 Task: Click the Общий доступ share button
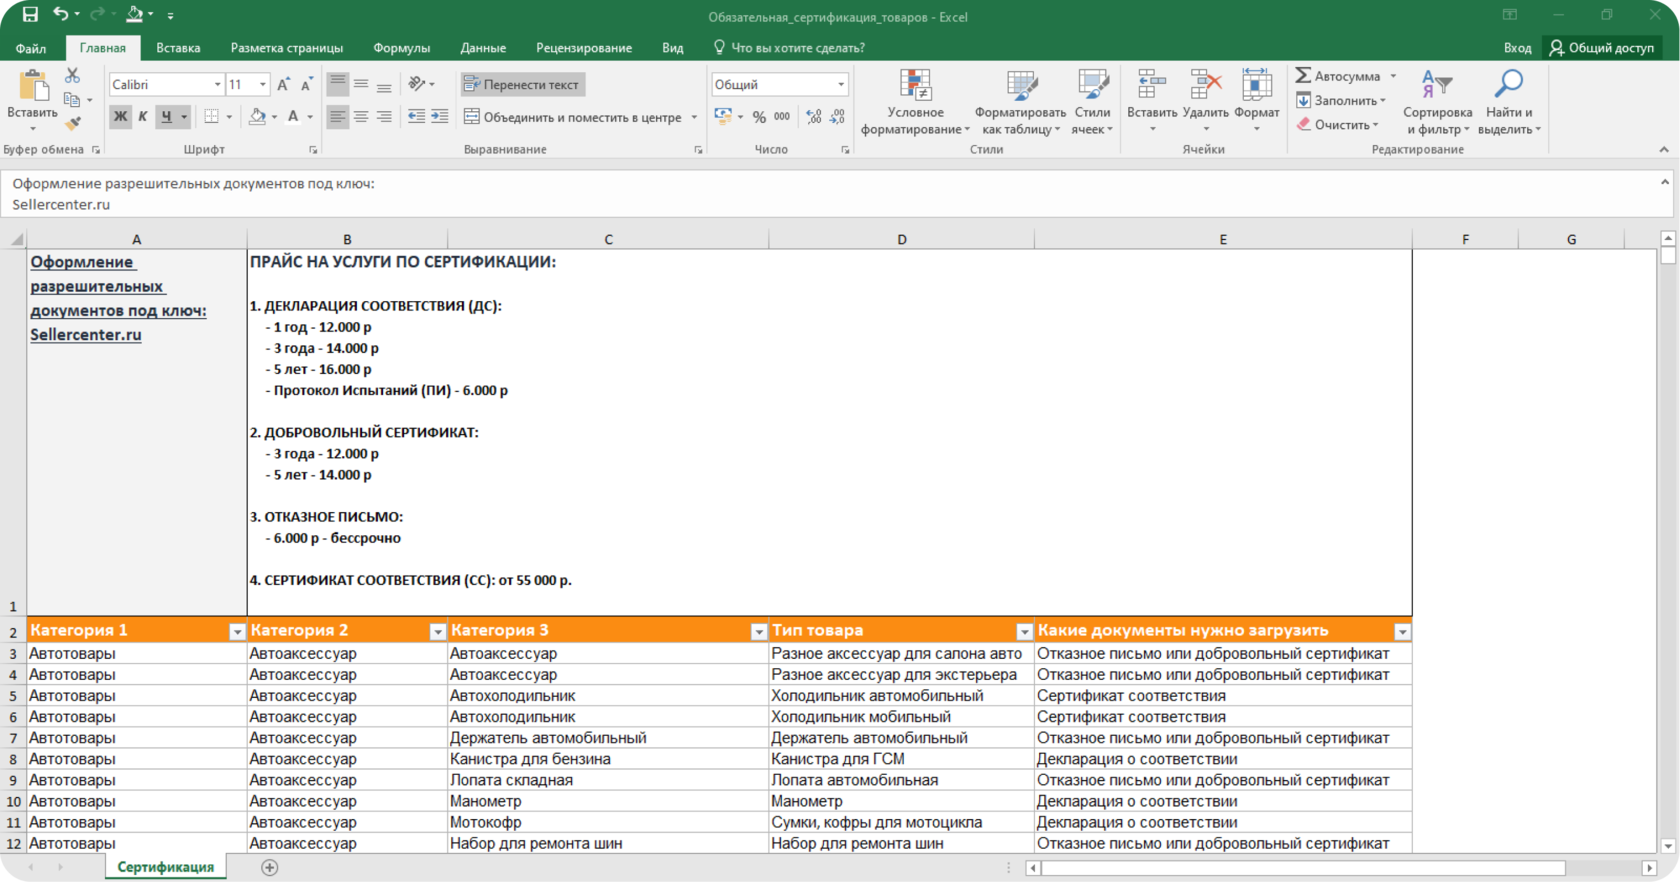1601,48
